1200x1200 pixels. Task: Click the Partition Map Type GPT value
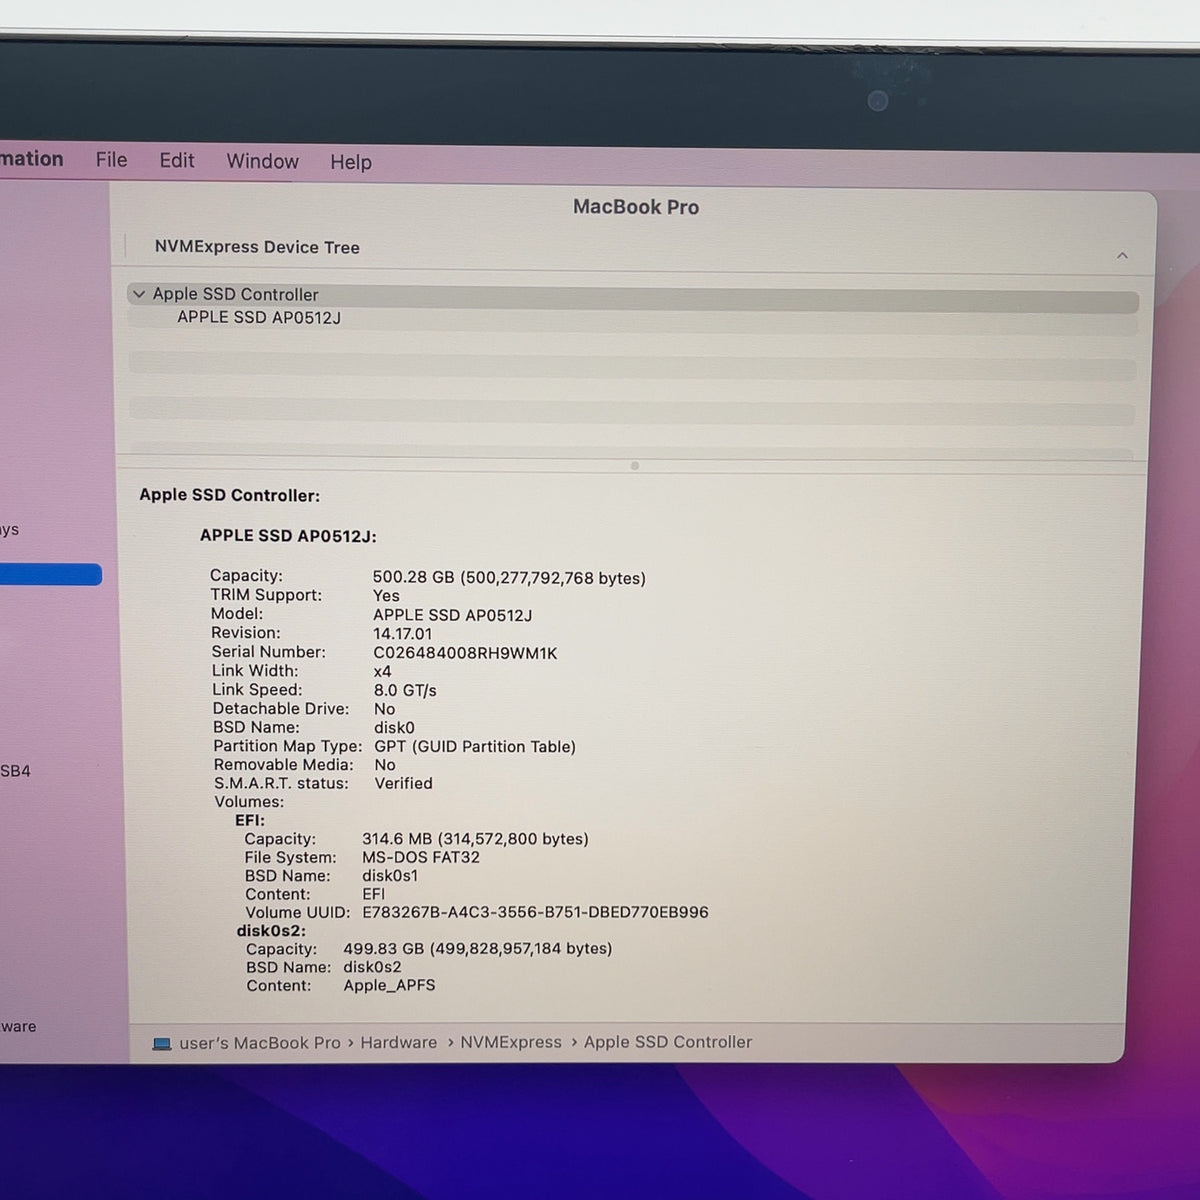[x=475, y=746]
